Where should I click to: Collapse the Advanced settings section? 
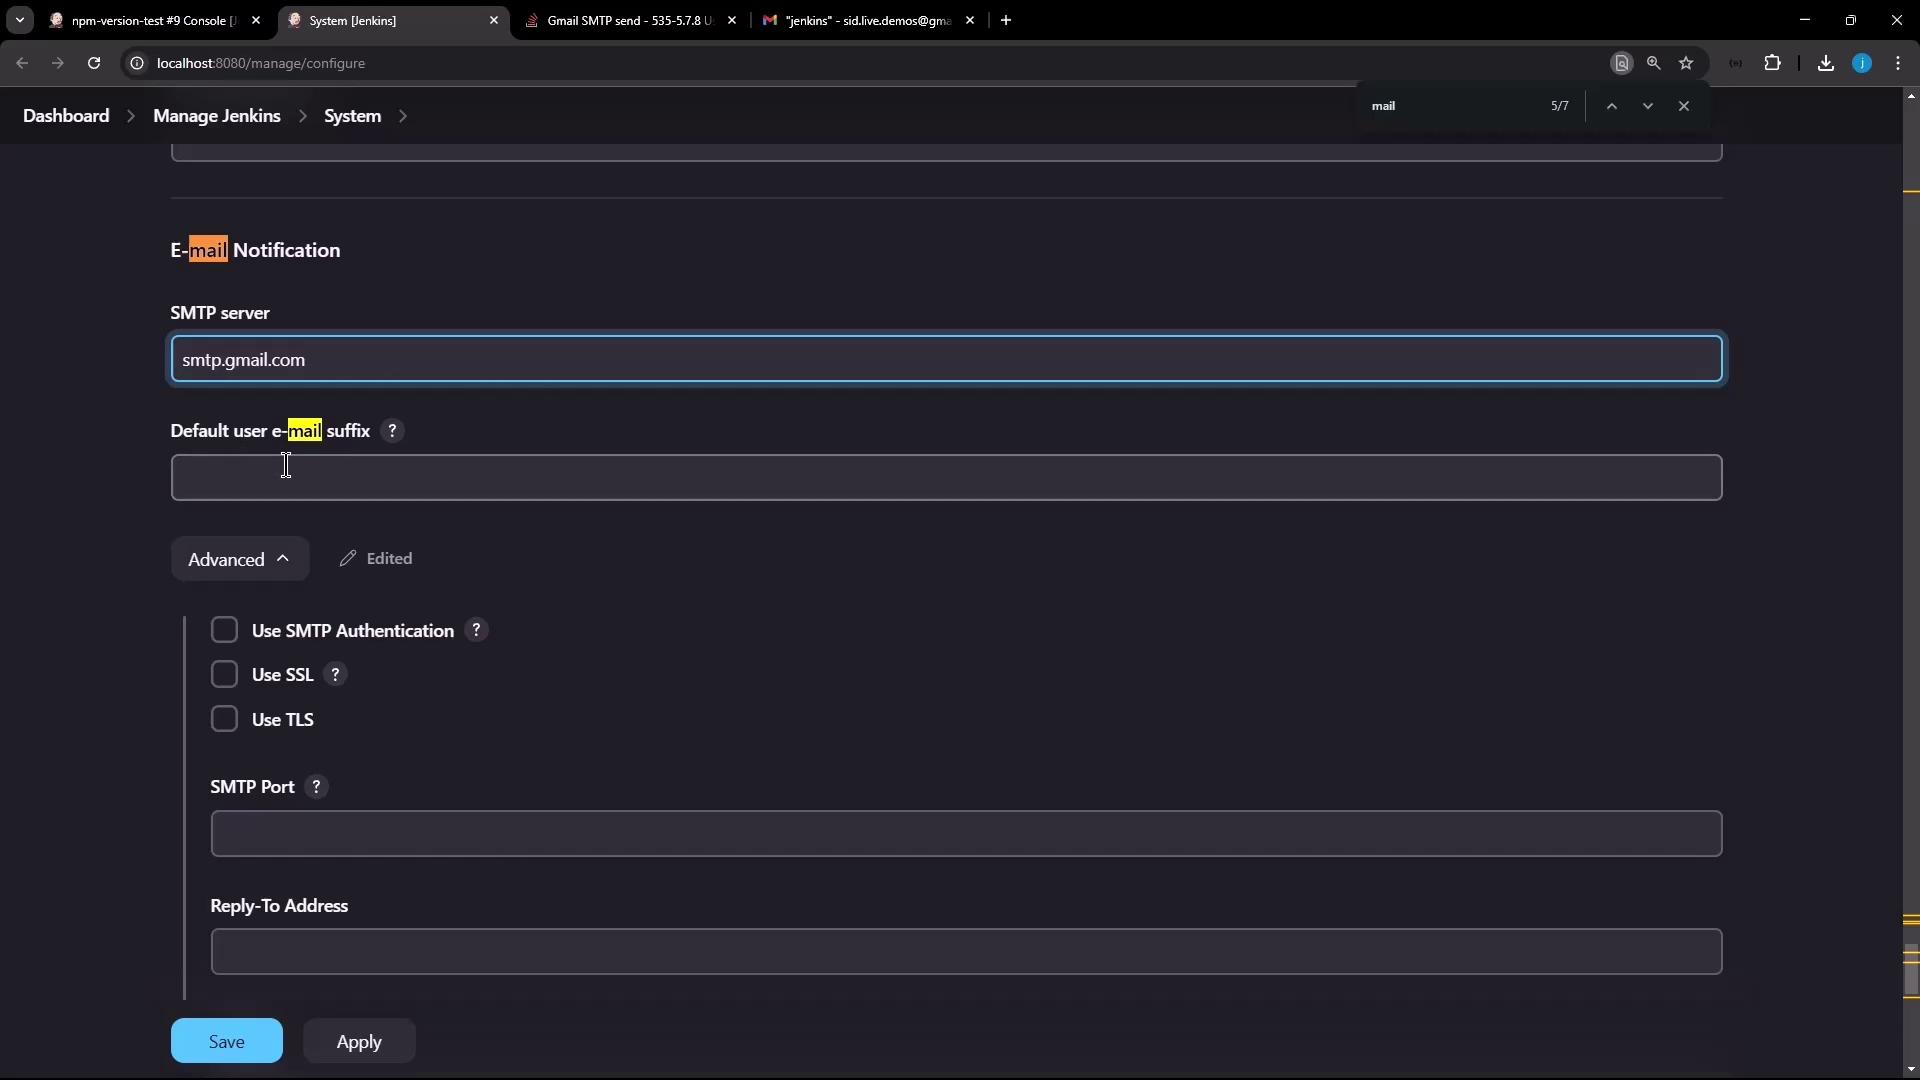pyautogui.click(x=240, y=559)
